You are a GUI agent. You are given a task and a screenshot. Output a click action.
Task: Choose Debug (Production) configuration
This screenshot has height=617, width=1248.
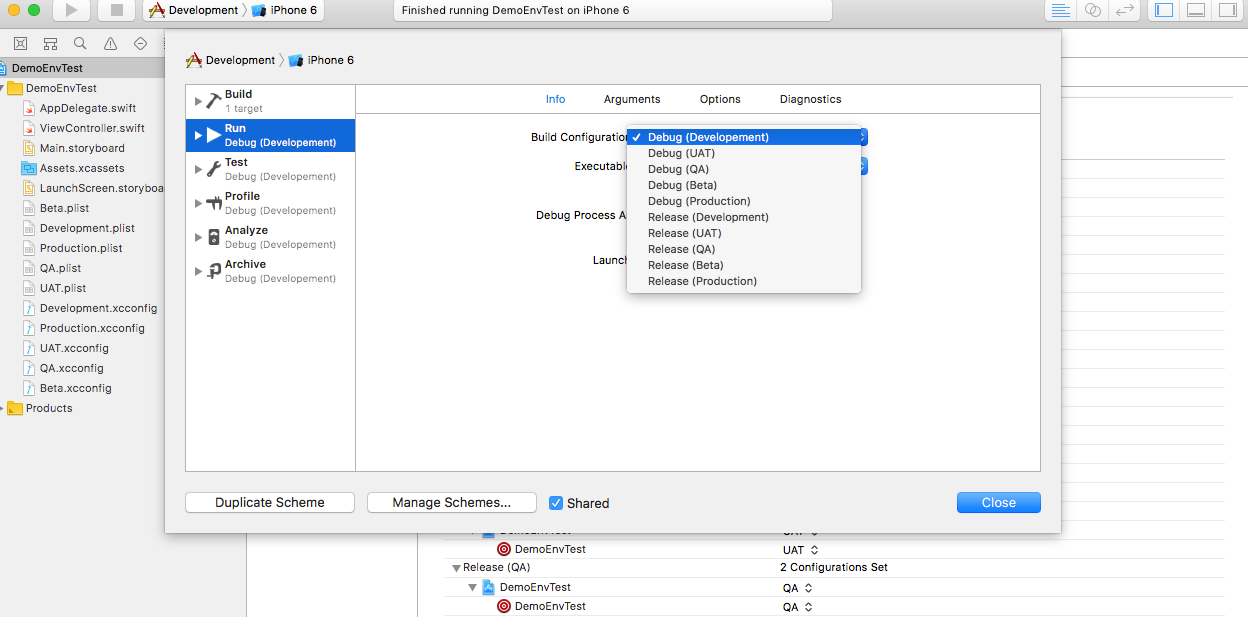[x=744, y=201]
